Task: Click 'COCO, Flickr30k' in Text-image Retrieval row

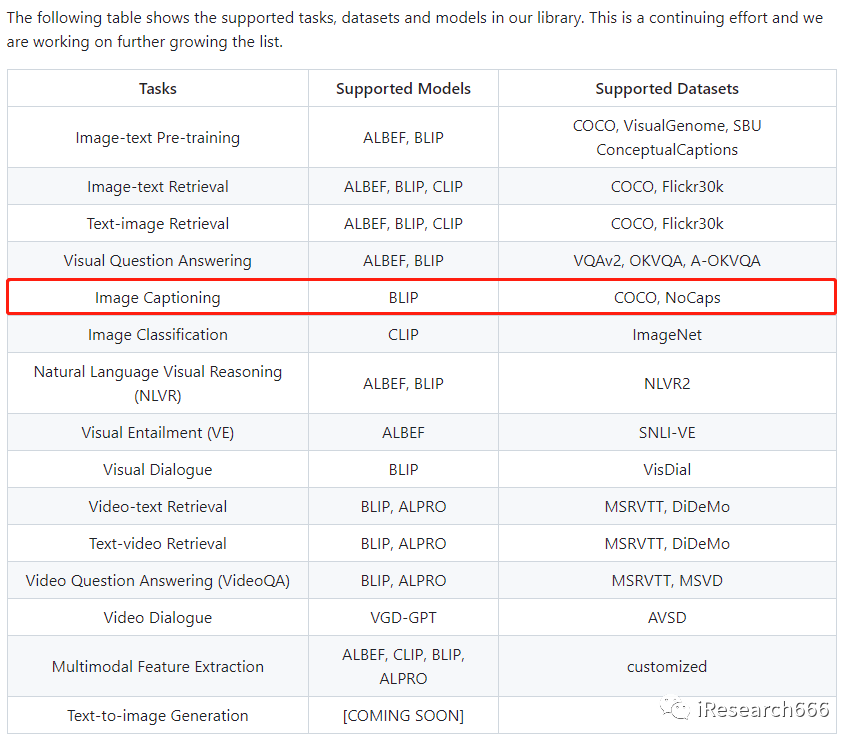Action: pos(667,224)
